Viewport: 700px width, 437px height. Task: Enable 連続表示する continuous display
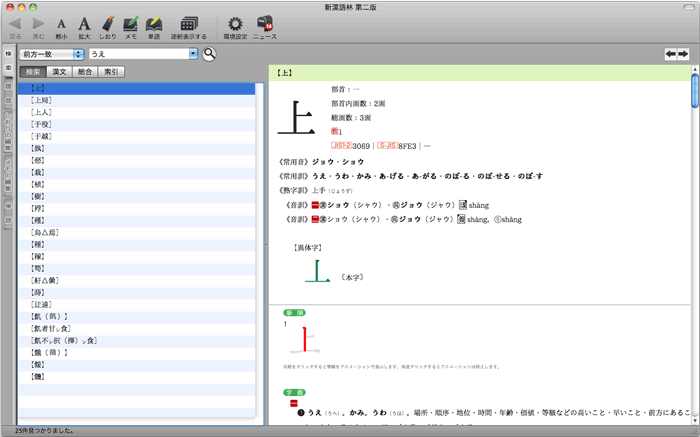[189, 24]
